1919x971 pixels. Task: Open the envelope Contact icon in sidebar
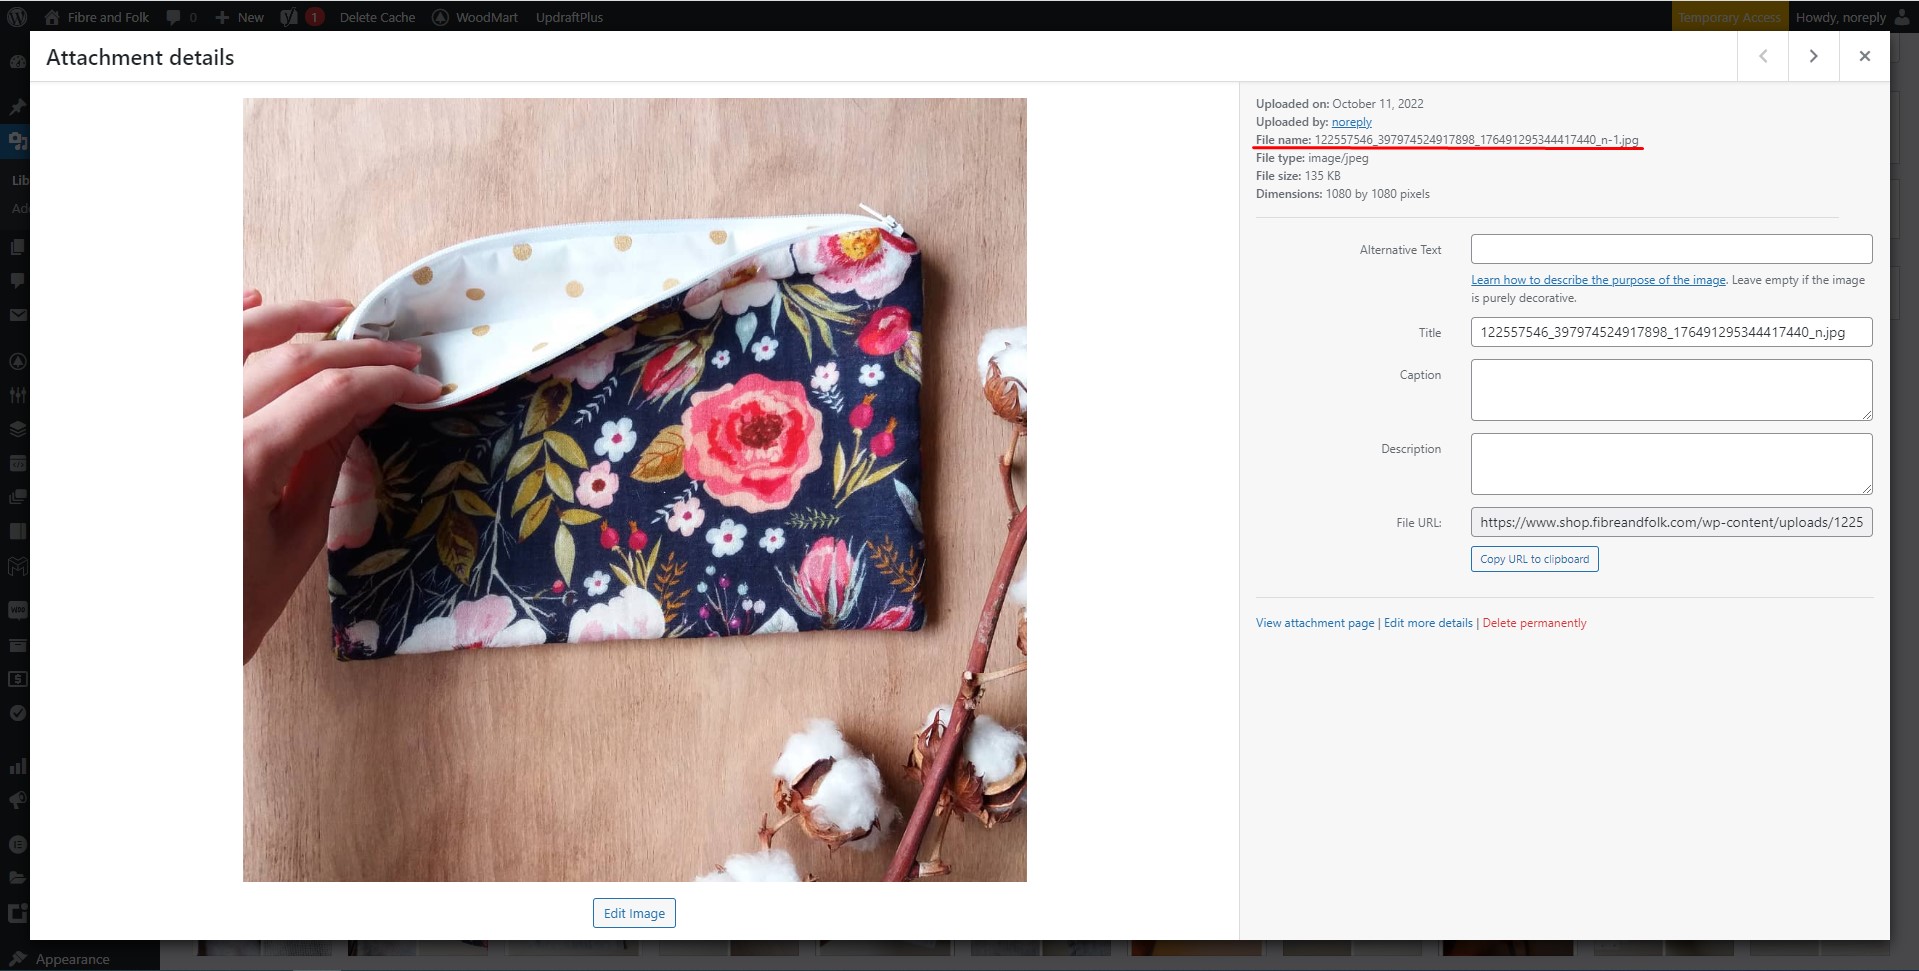(17, 315)
